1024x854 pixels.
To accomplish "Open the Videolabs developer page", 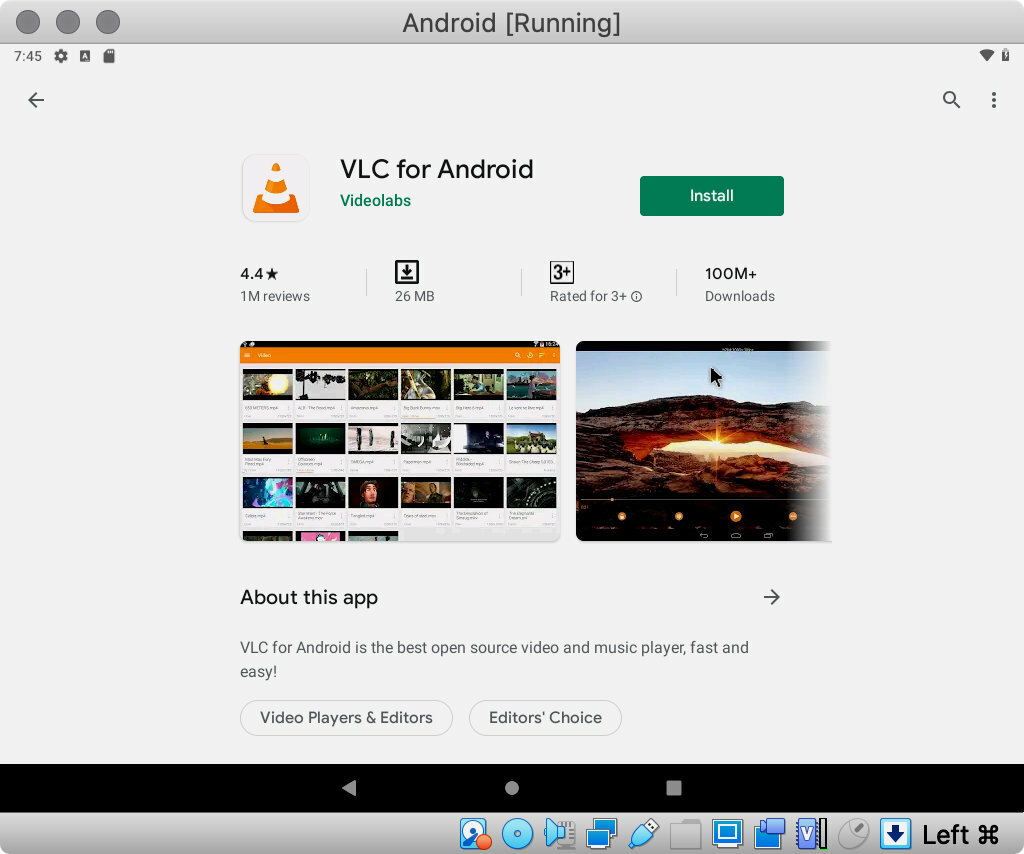I will (x=375, y=200).
